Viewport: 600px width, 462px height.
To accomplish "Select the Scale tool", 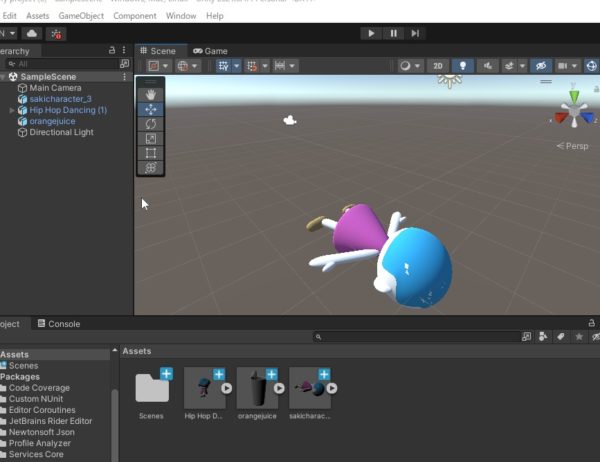I will tap(150, 139).
